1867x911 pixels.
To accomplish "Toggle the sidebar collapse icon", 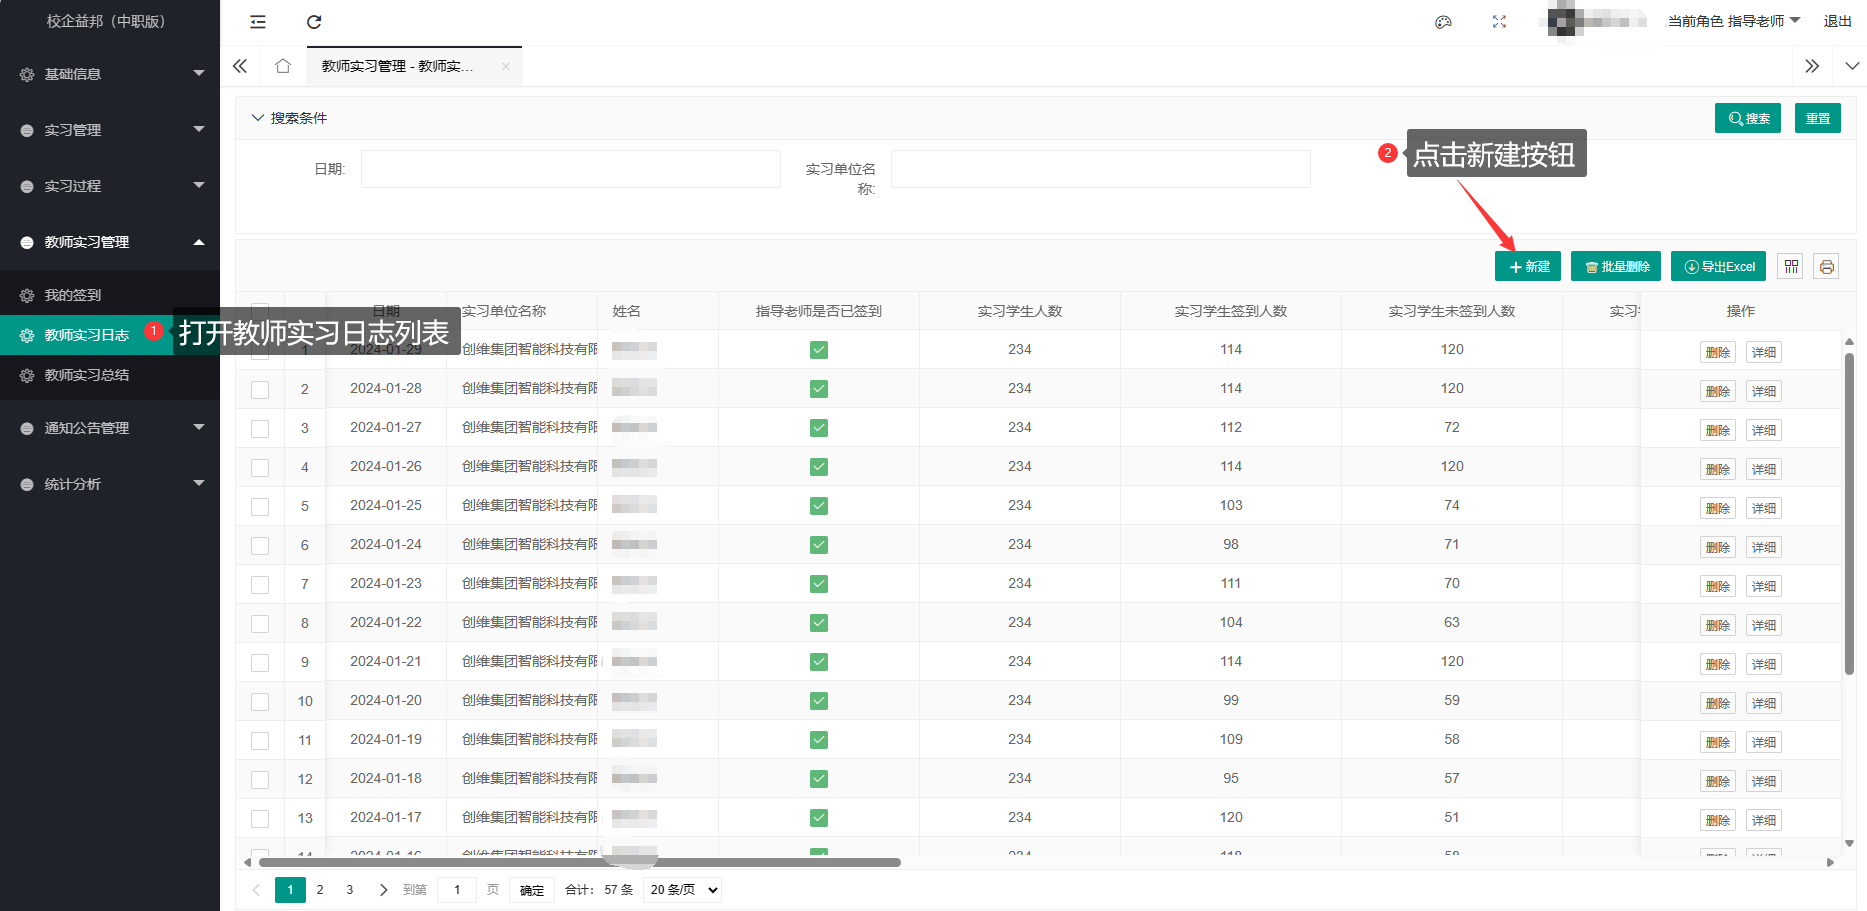I will (x=258, y=22).
